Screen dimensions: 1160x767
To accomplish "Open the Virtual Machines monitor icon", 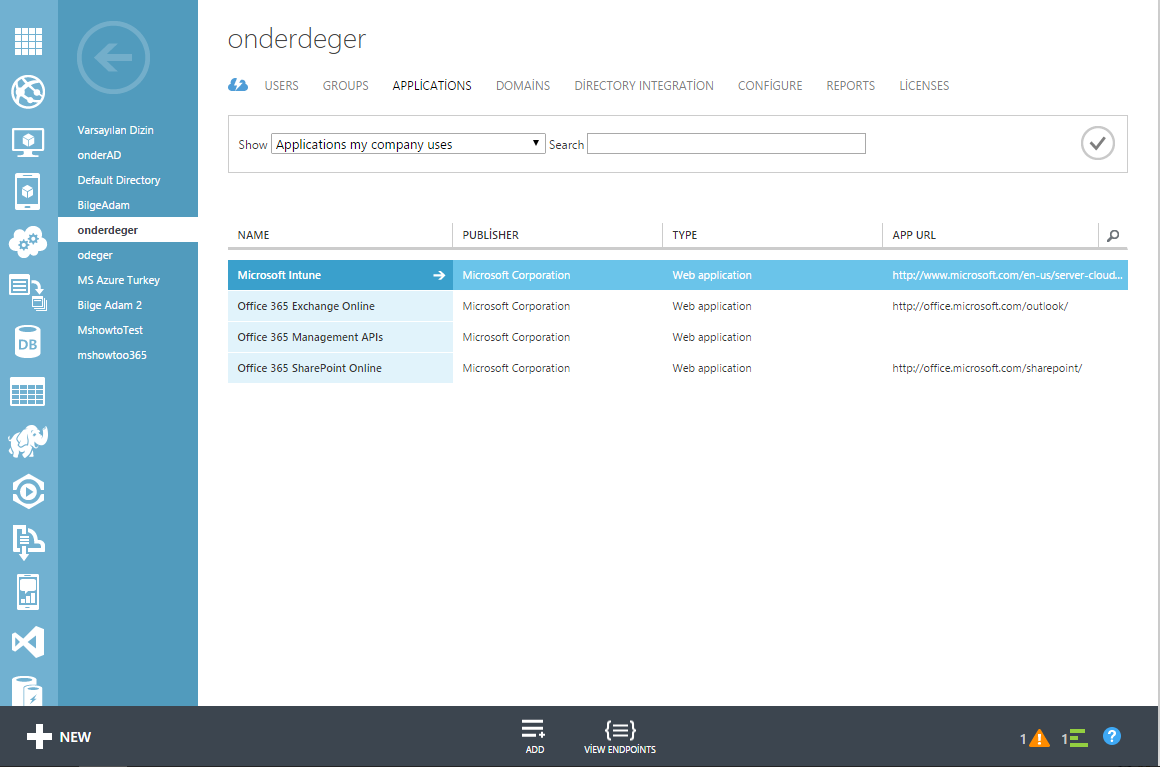I will (28, 142).
